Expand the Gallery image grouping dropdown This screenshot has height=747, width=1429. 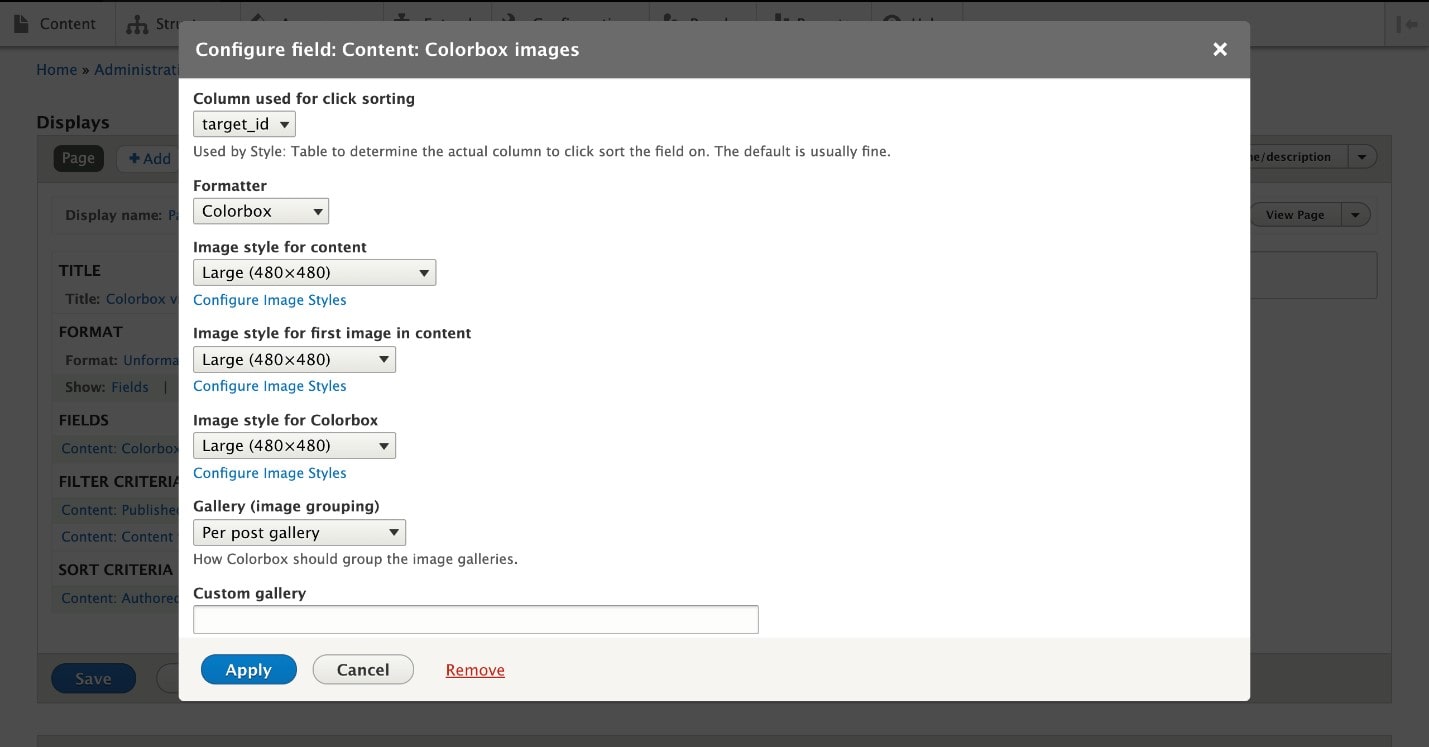(299, 533)
